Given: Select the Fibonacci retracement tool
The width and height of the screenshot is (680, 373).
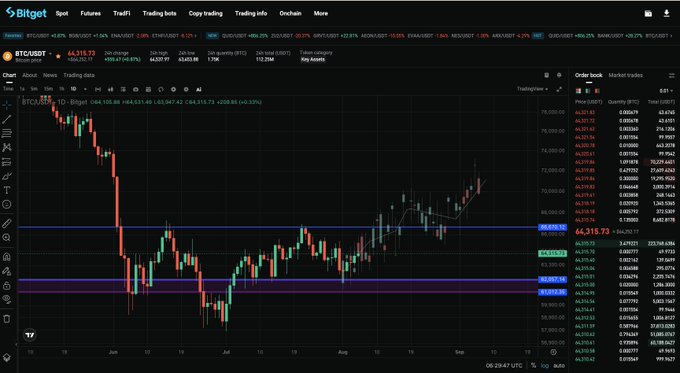Looking at the screenshot, I should [7, 133].
